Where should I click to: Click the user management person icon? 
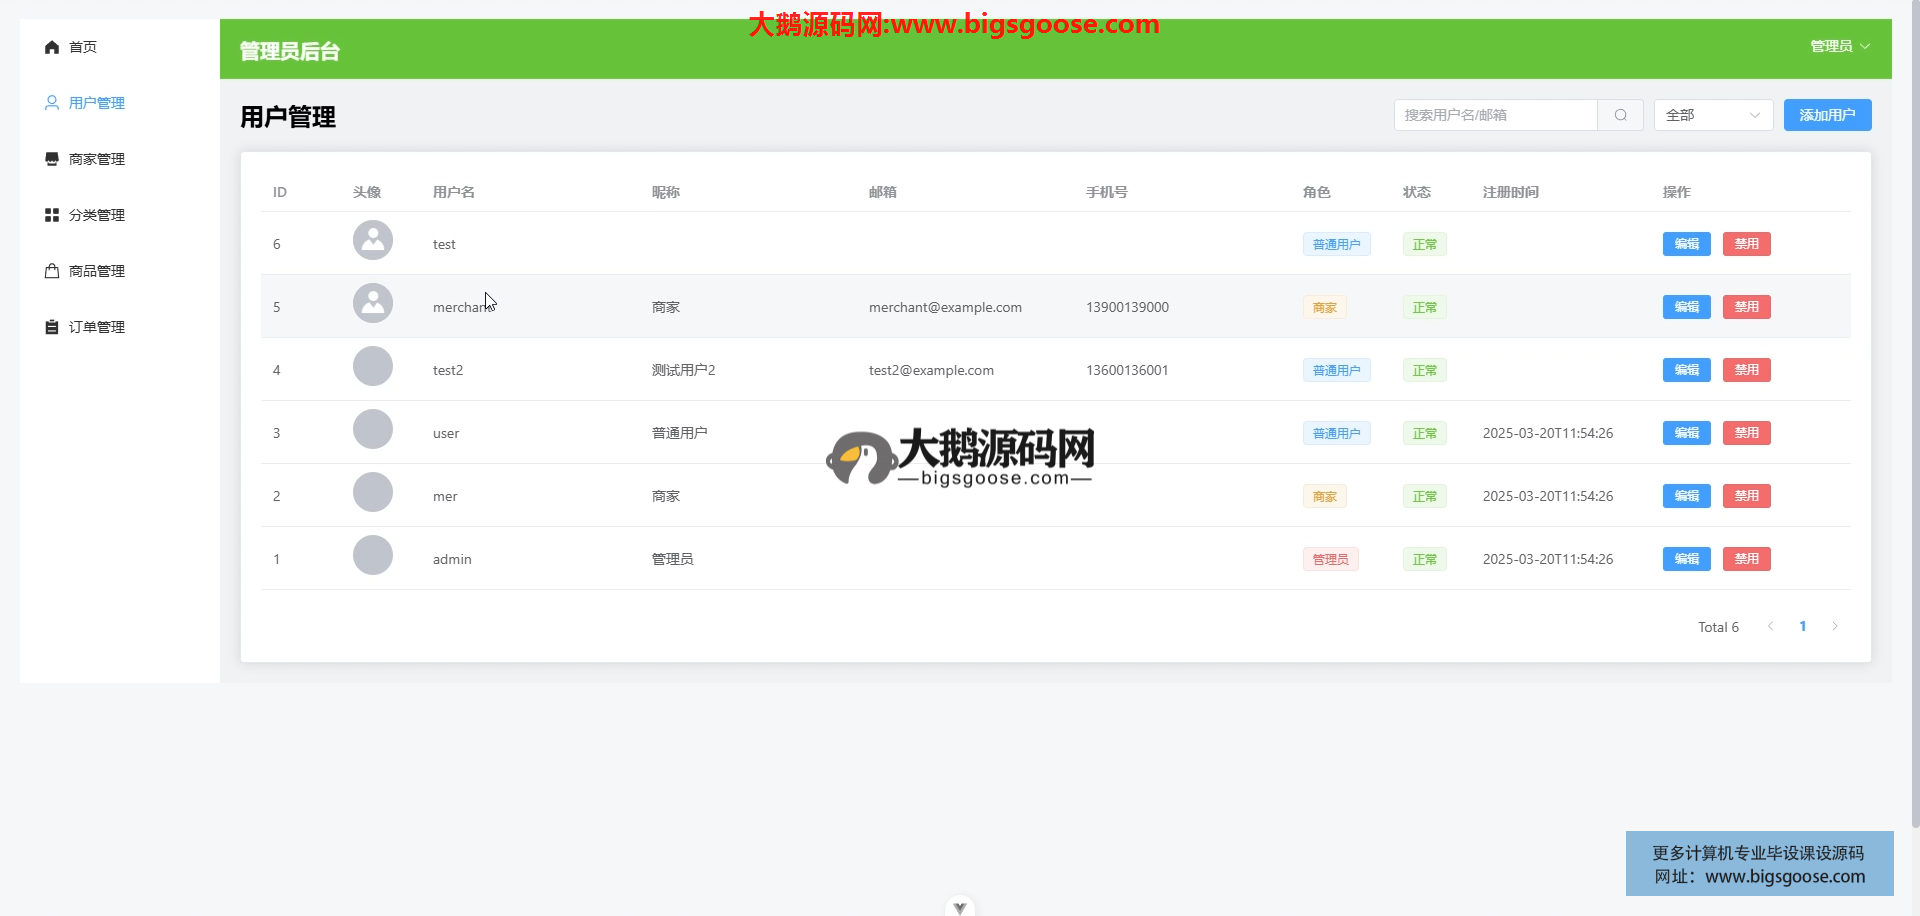tap(52, 103)
